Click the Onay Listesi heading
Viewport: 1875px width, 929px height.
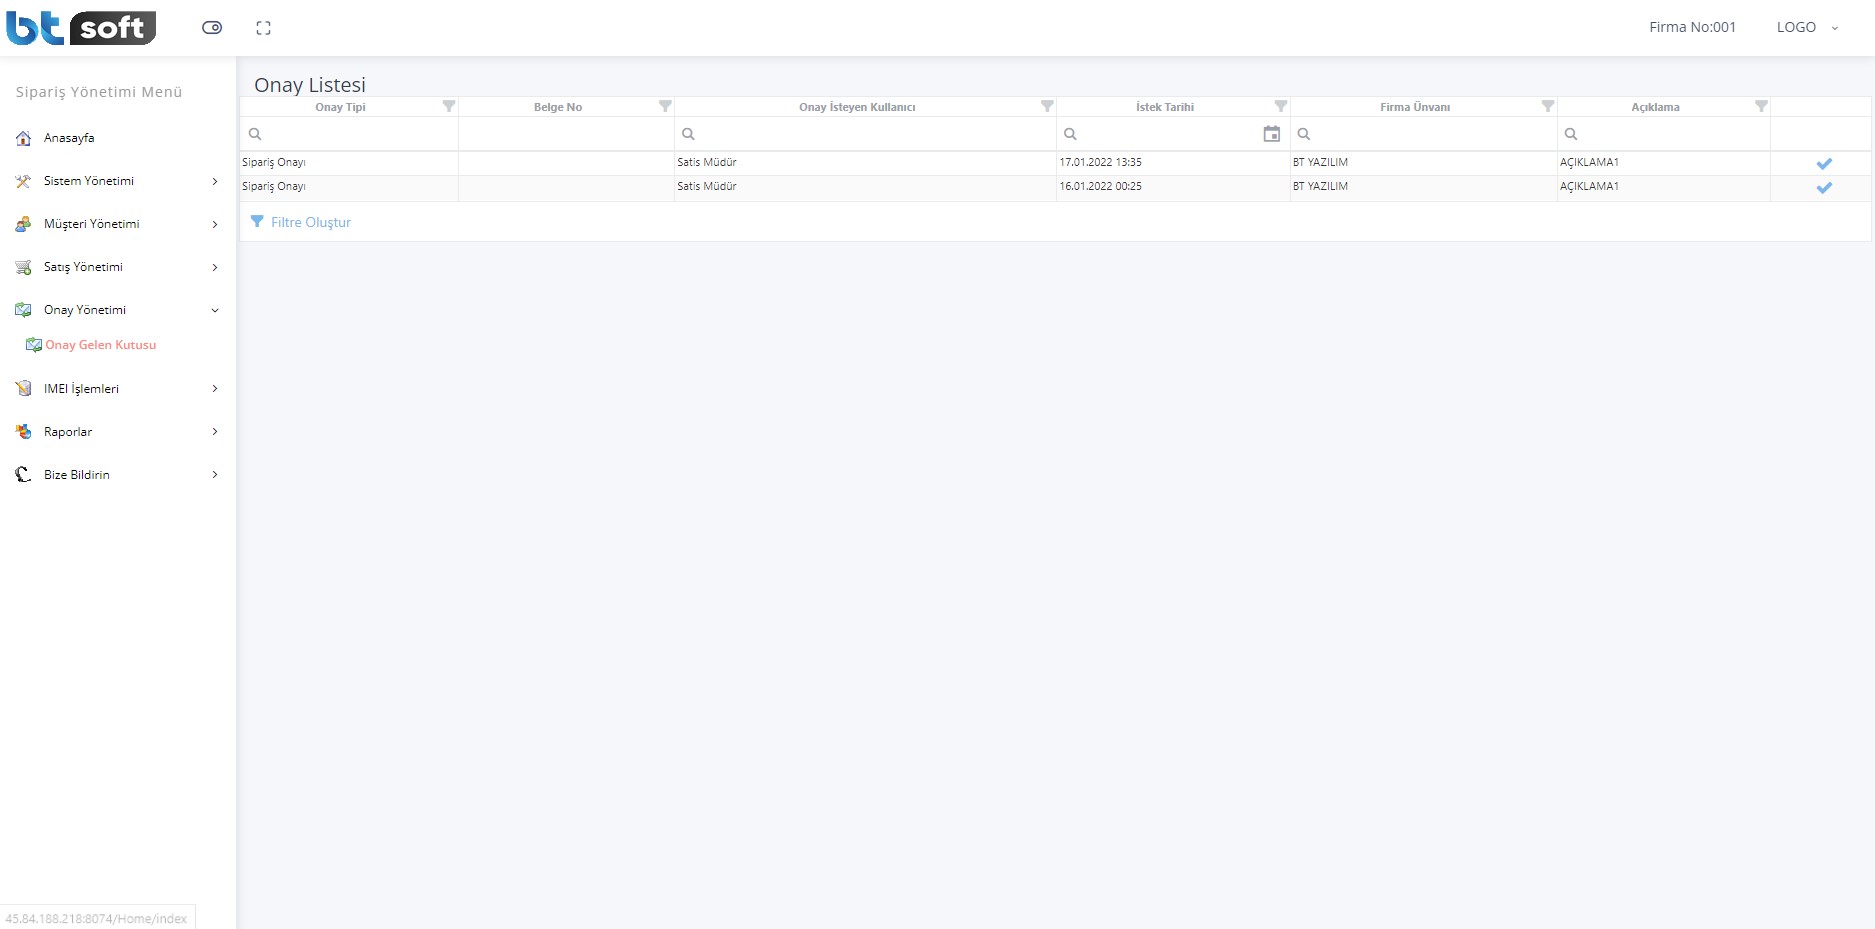point(310,85)
